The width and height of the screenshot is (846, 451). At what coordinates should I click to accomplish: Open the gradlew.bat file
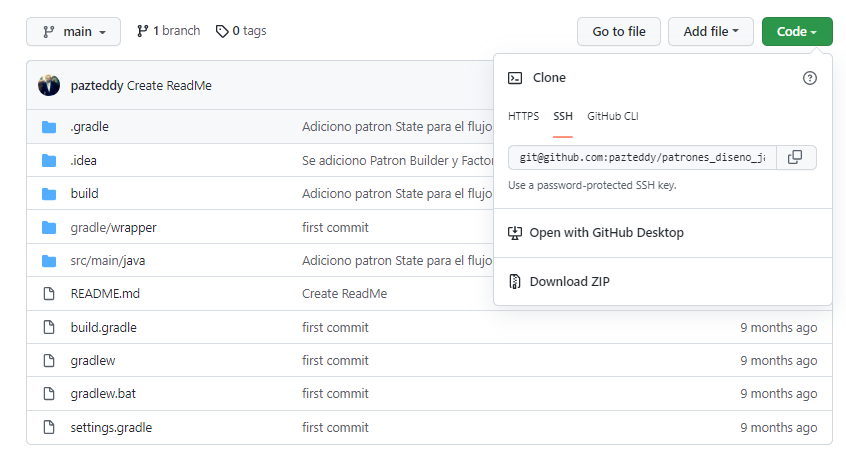tap(103, 394)
